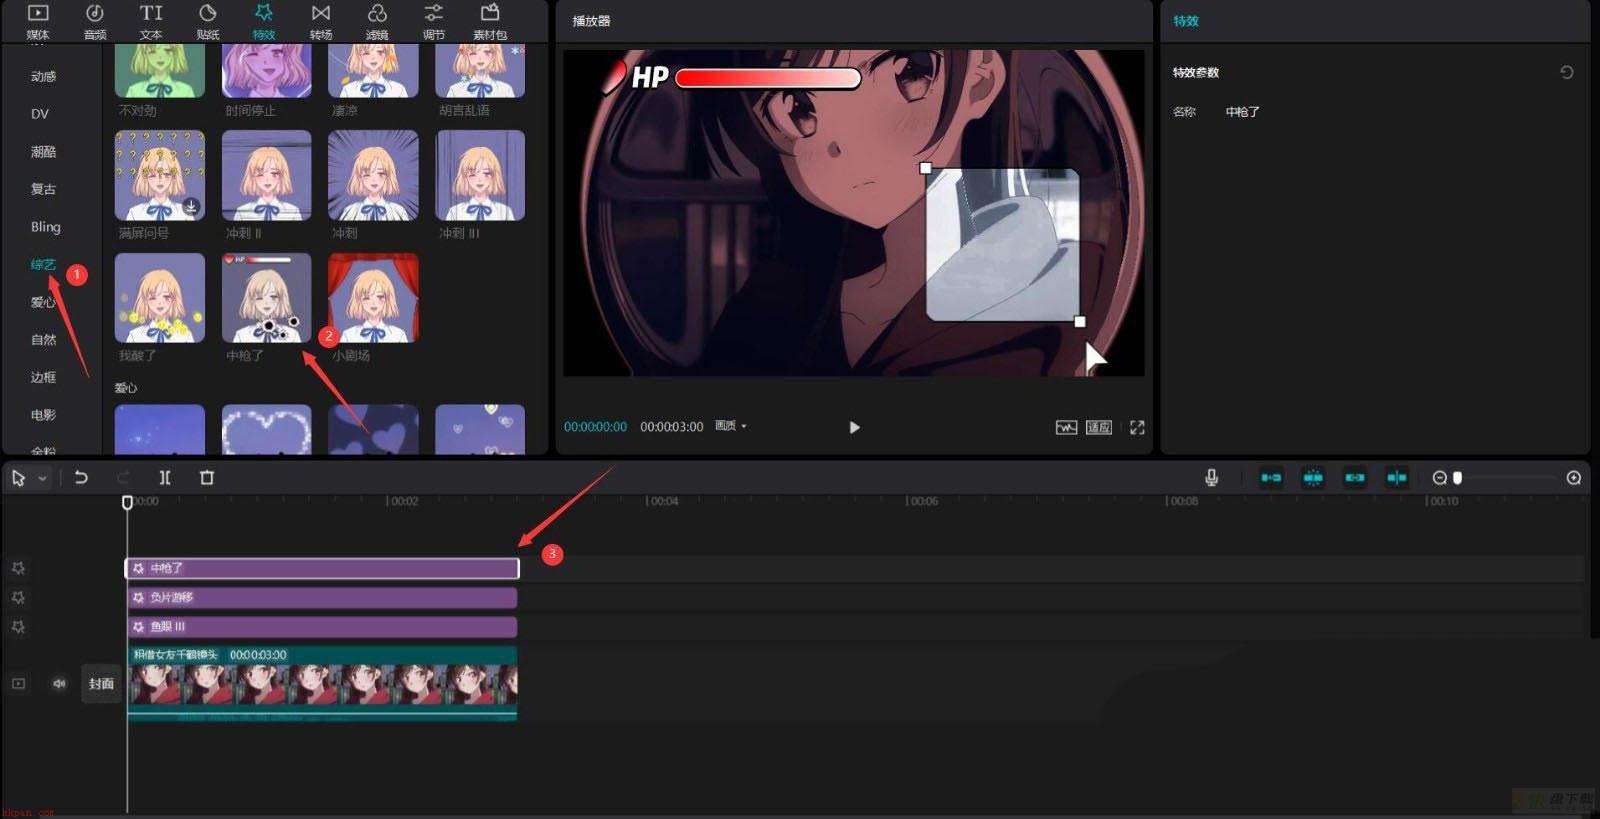This screenshot has width=1600, height=819.
Task: Choose the 我酸了 effect thumbnail
Action: [160, 298]
